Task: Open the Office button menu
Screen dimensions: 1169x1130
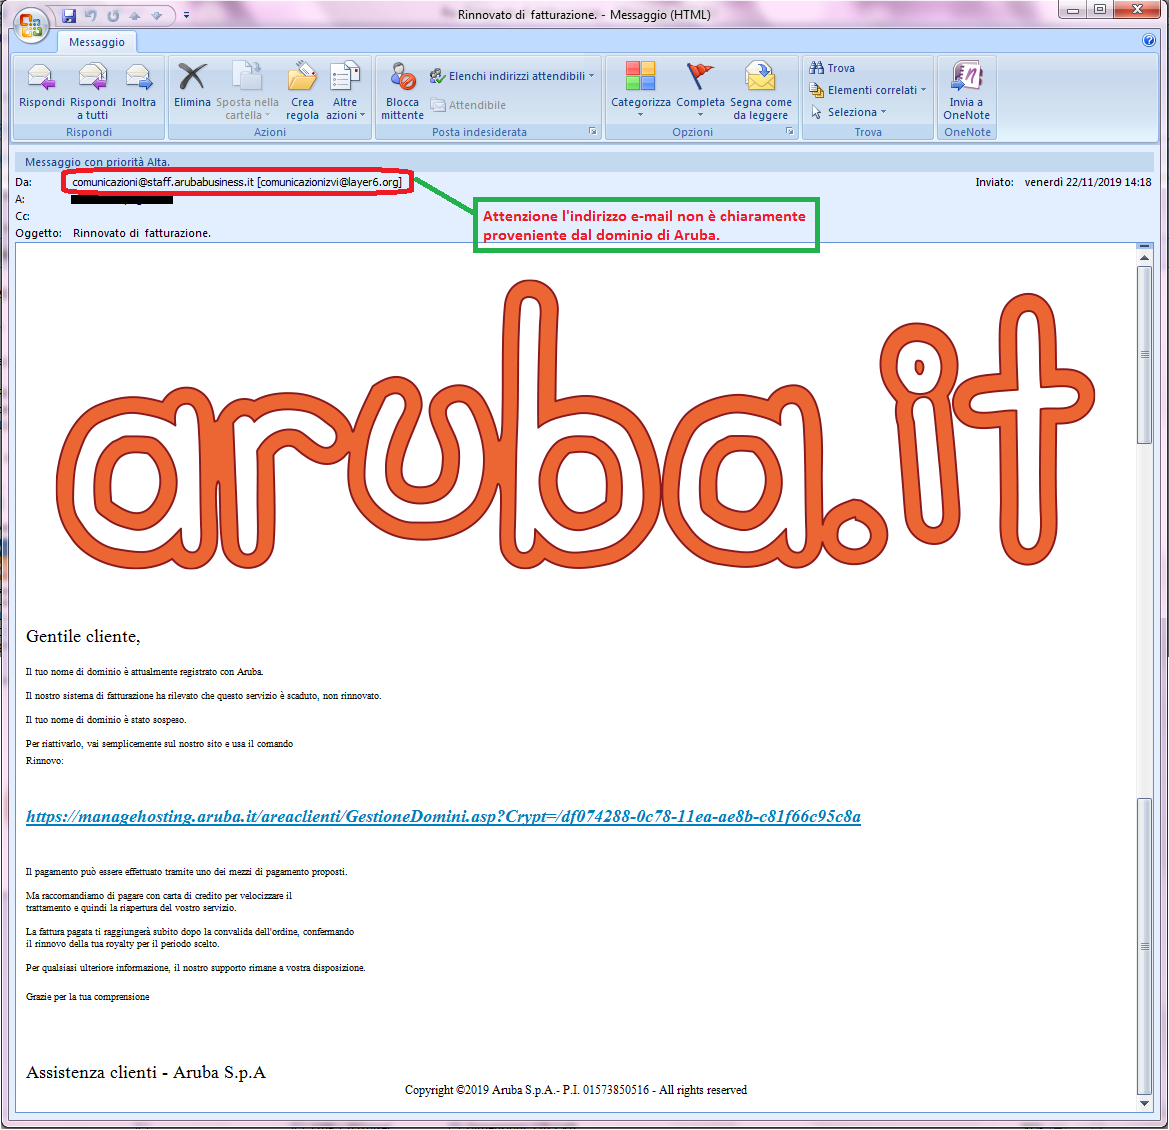Action: click(x=31, y=24)
